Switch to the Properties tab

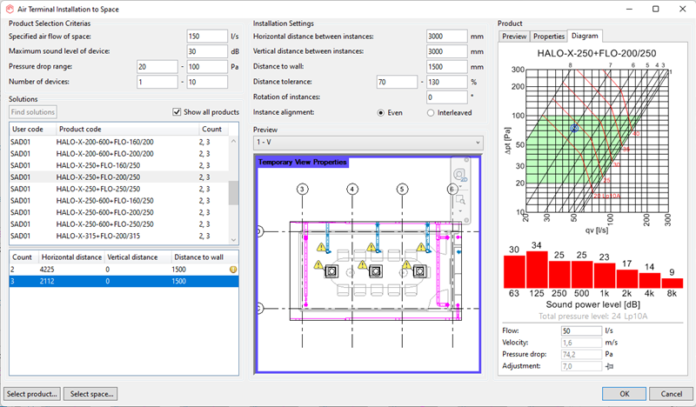[x=549, y=36]
